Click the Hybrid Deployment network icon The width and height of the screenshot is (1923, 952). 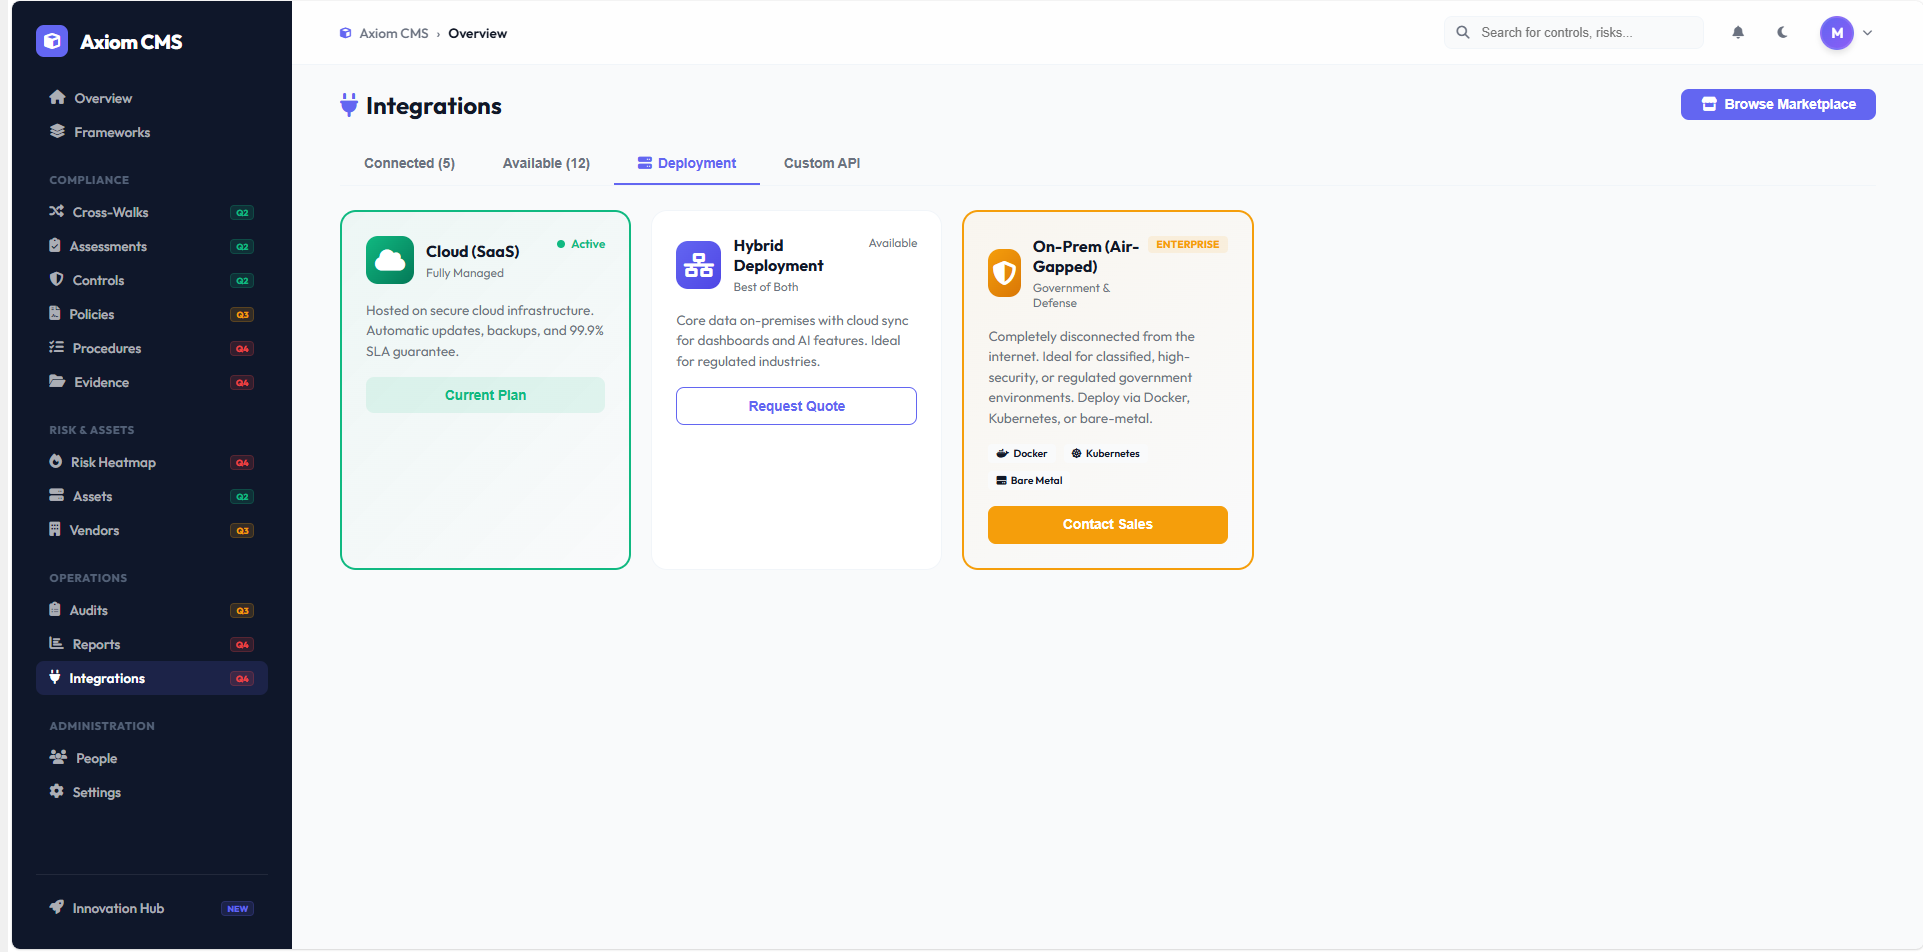click(698, 265)
